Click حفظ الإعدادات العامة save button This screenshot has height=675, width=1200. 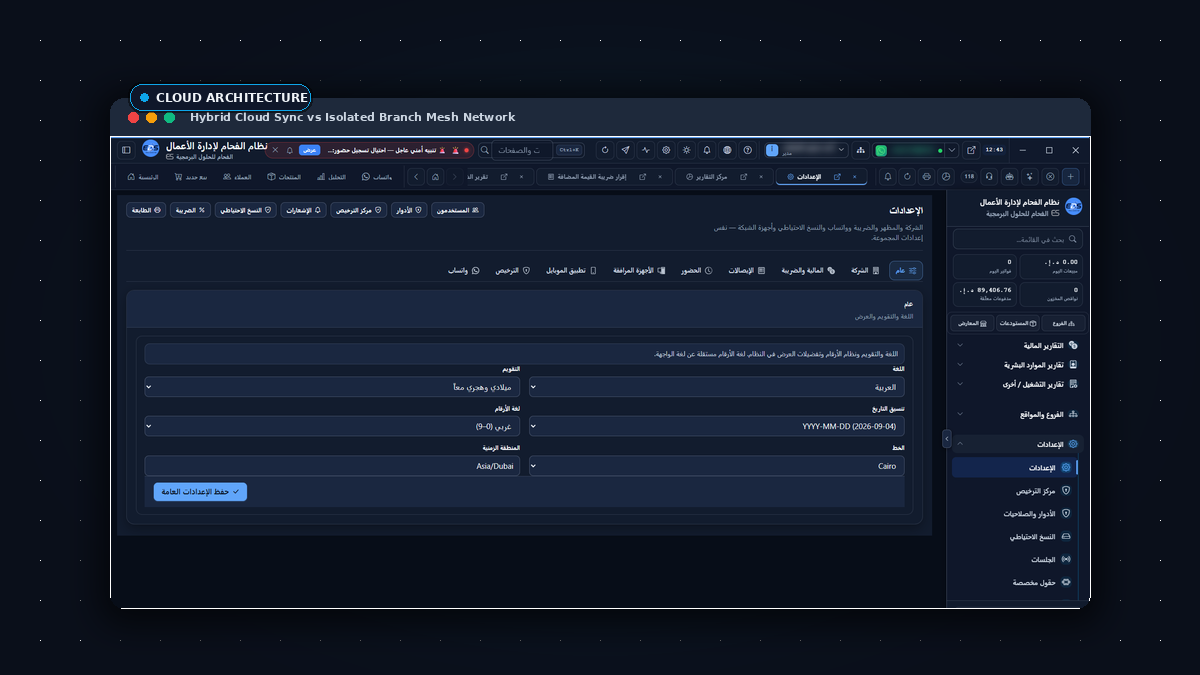pyautogui.click(x=200, y=492)
